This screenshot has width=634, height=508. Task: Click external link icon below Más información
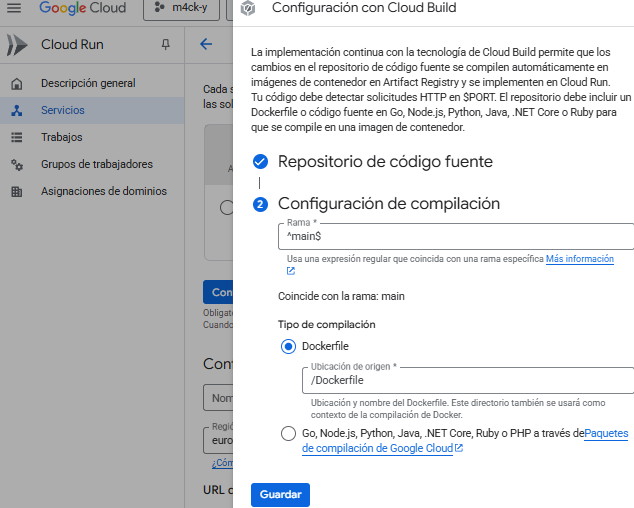click(291, 271)
